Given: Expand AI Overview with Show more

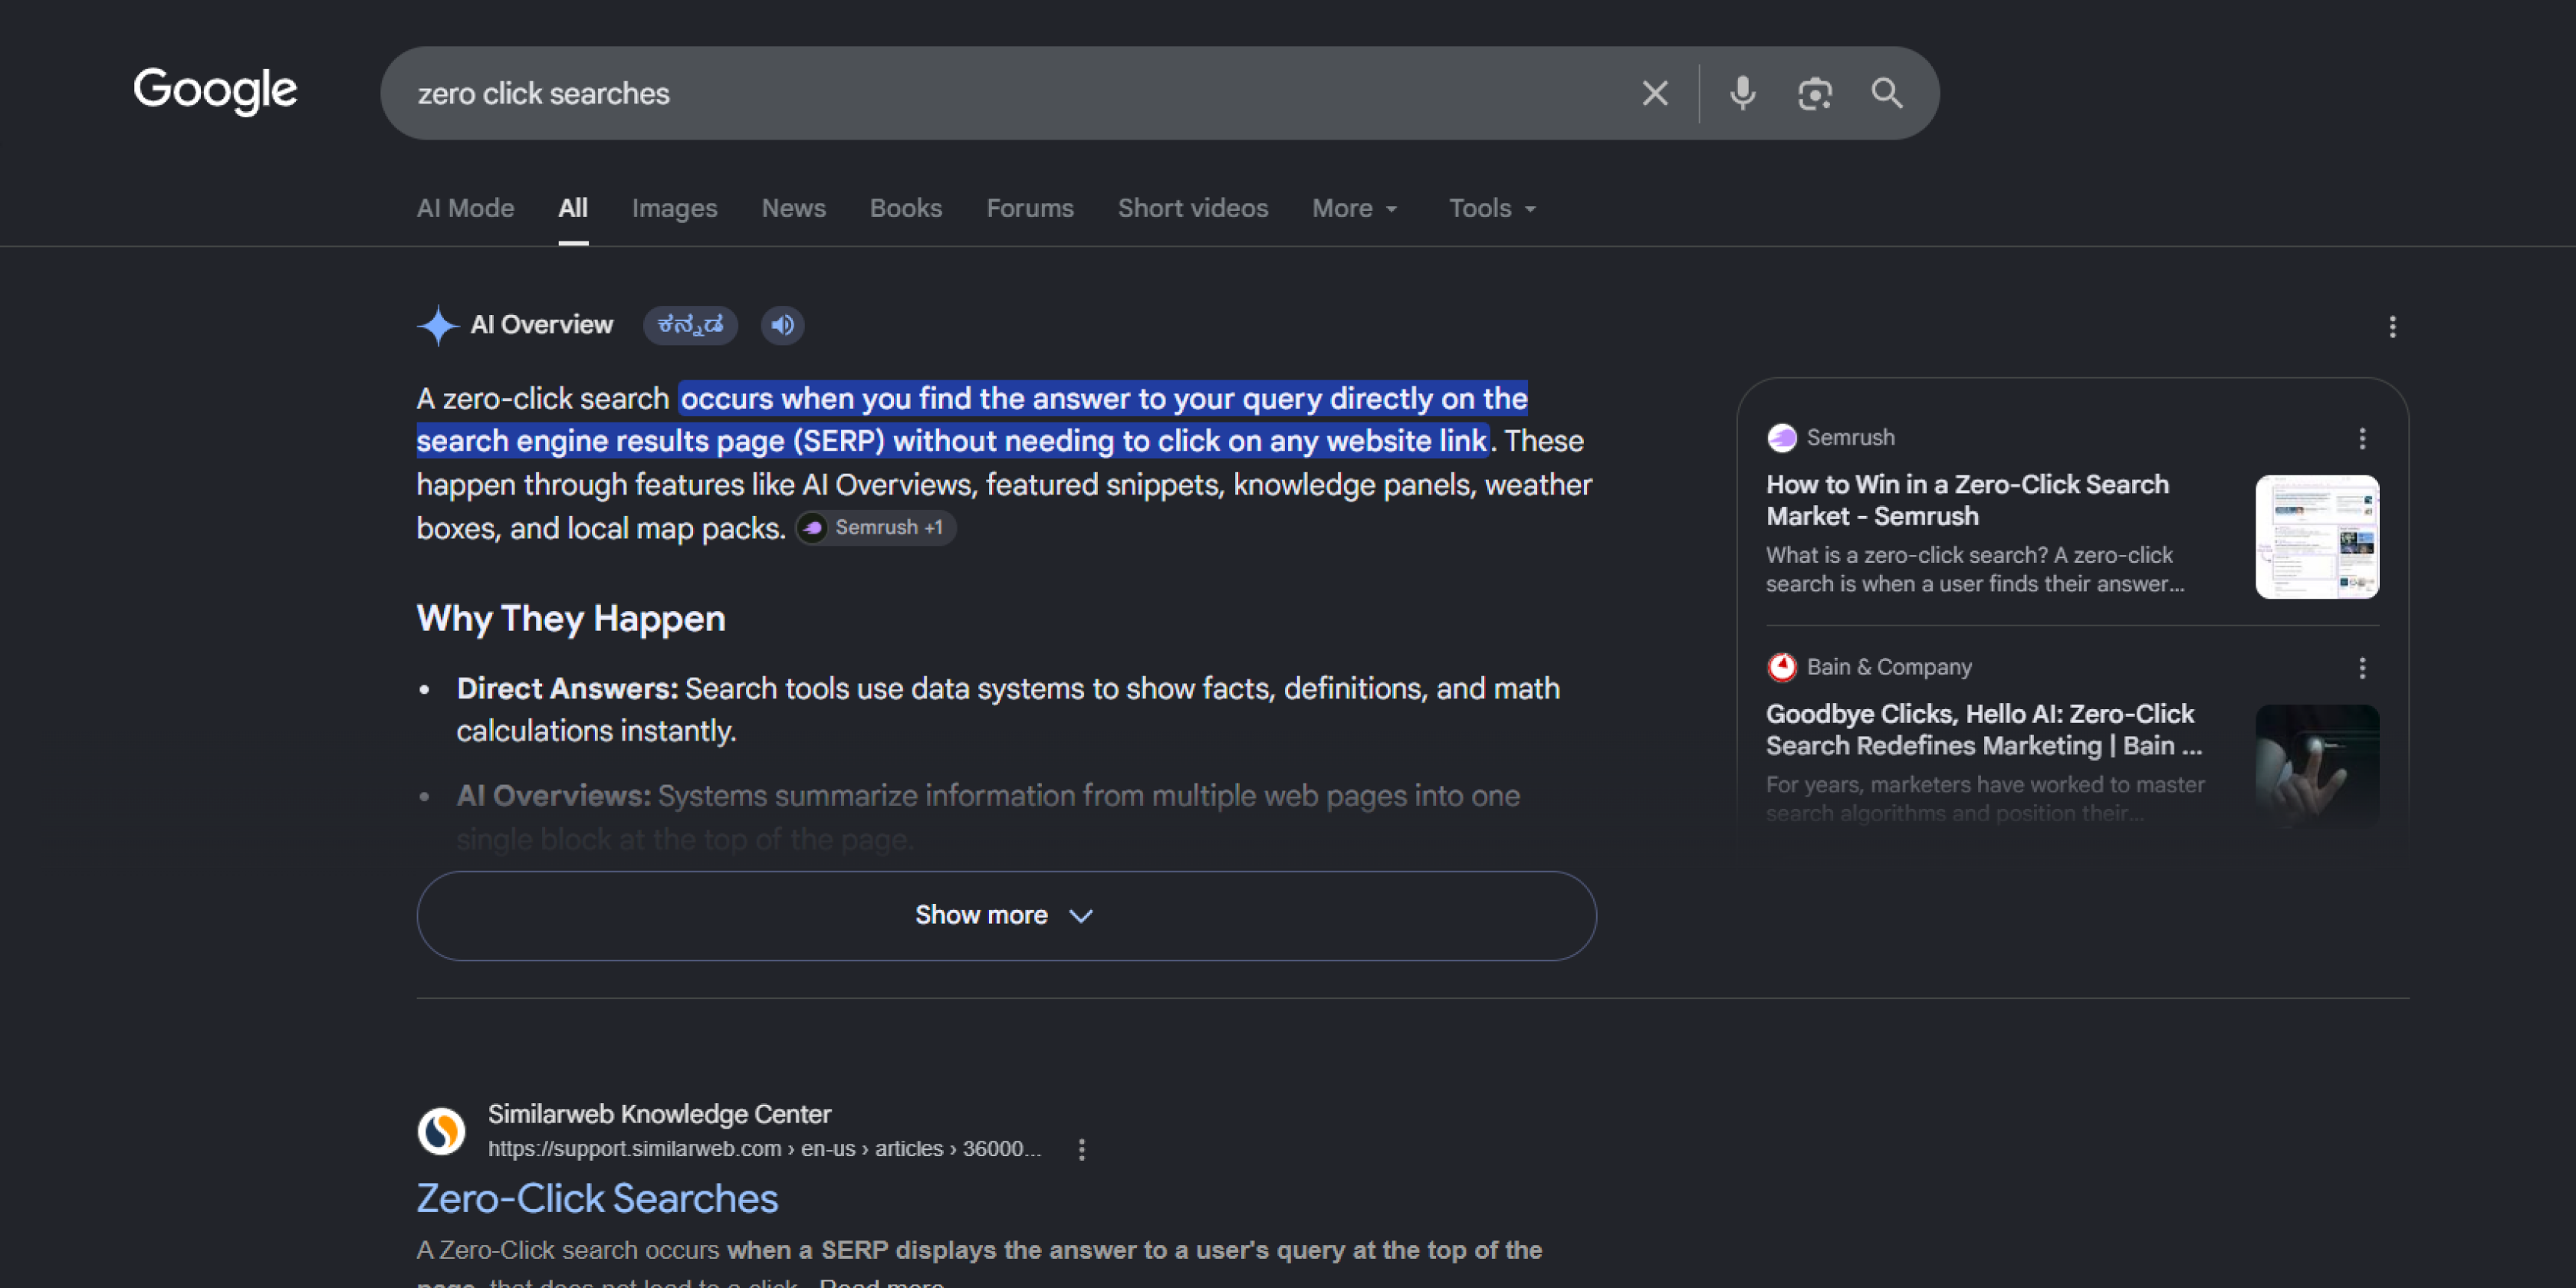Looking at the screenshot, I should point(1006,916).
